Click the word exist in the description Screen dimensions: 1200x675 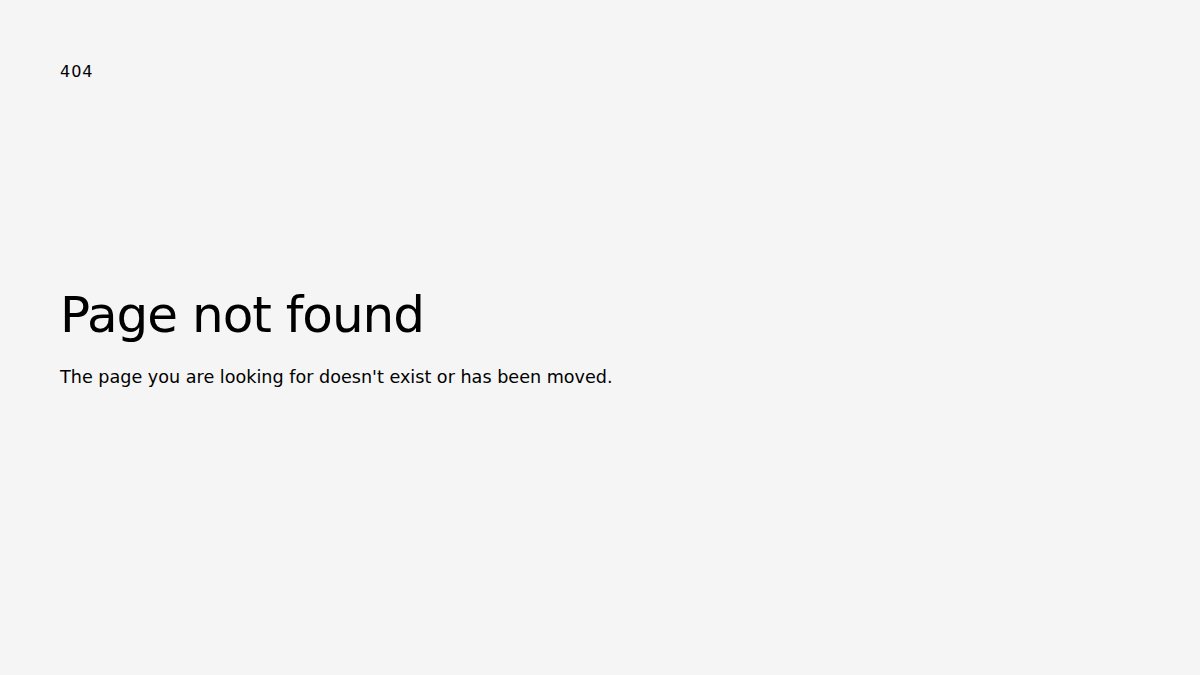[x=410, y=377]
